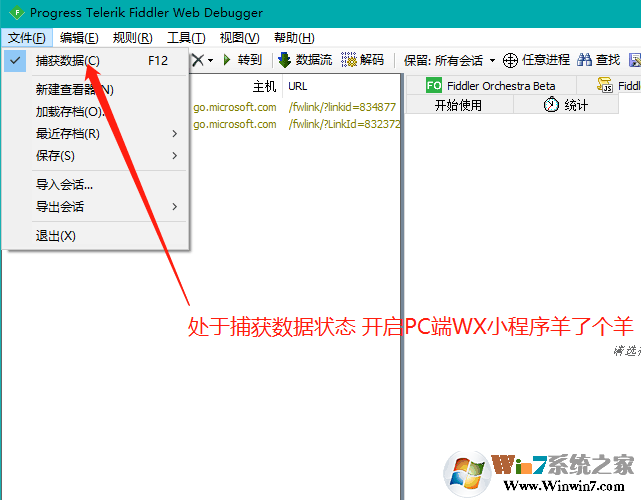Open the 帮助(H) menu
The image size is (641, 500).
pos(294,38)
